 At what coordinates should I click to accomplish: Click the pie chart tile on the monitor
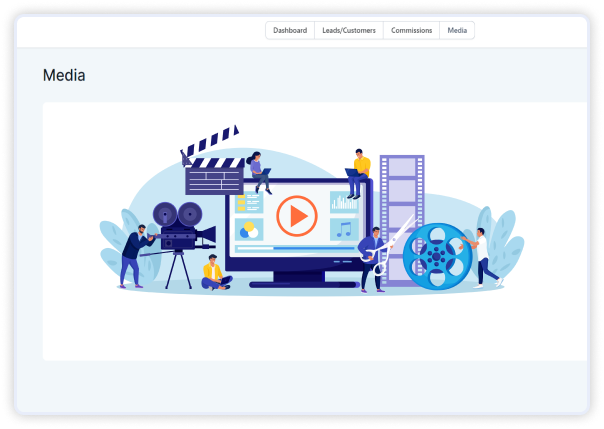pyautogui.click(x=248, y=230)
